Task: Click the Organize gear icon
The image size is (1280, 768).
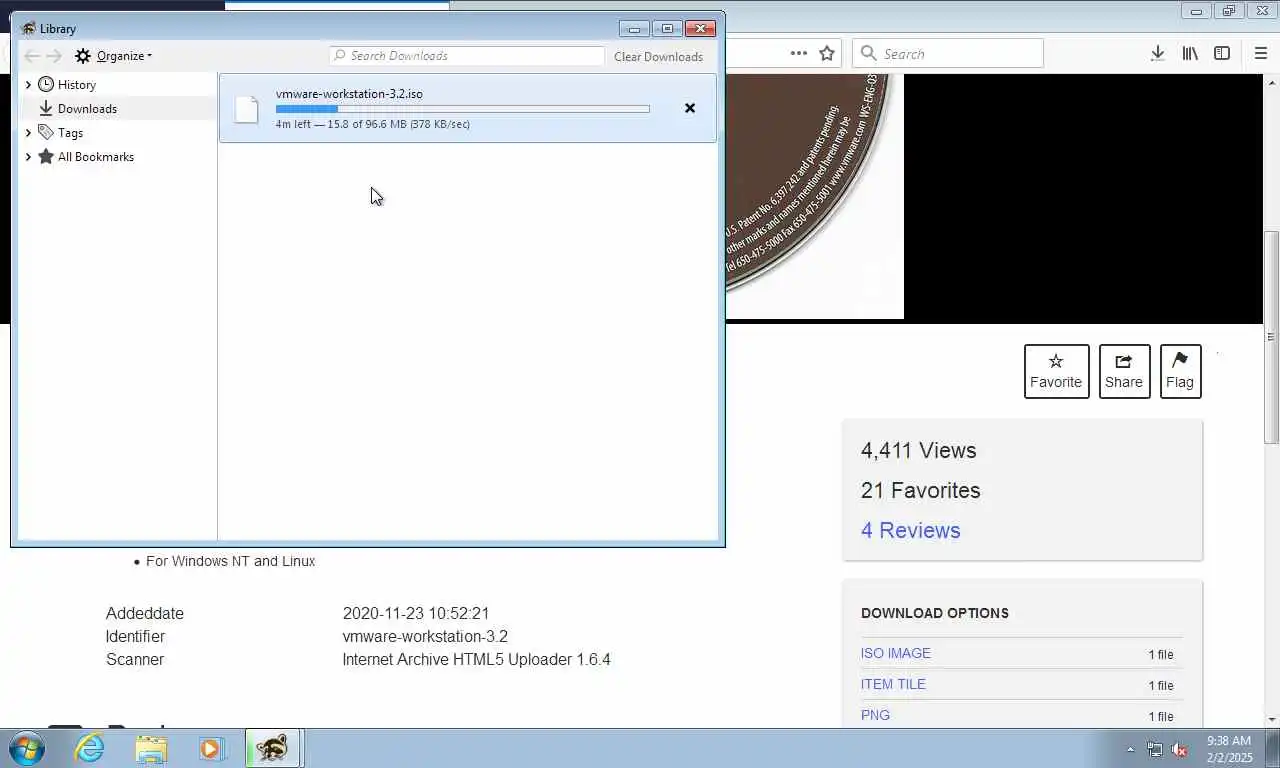Action: click(x=83, y=56)
